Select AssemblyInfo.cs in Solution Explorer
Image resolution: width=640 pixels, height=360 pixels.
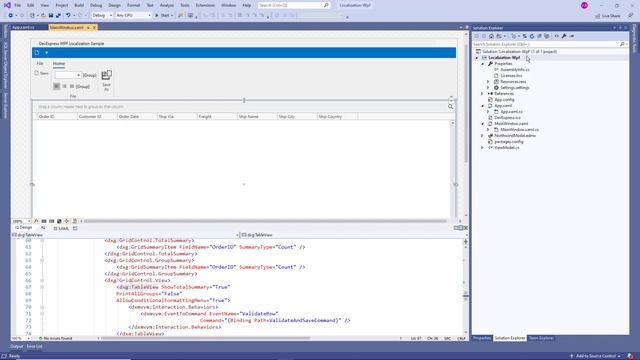[515, 70]
